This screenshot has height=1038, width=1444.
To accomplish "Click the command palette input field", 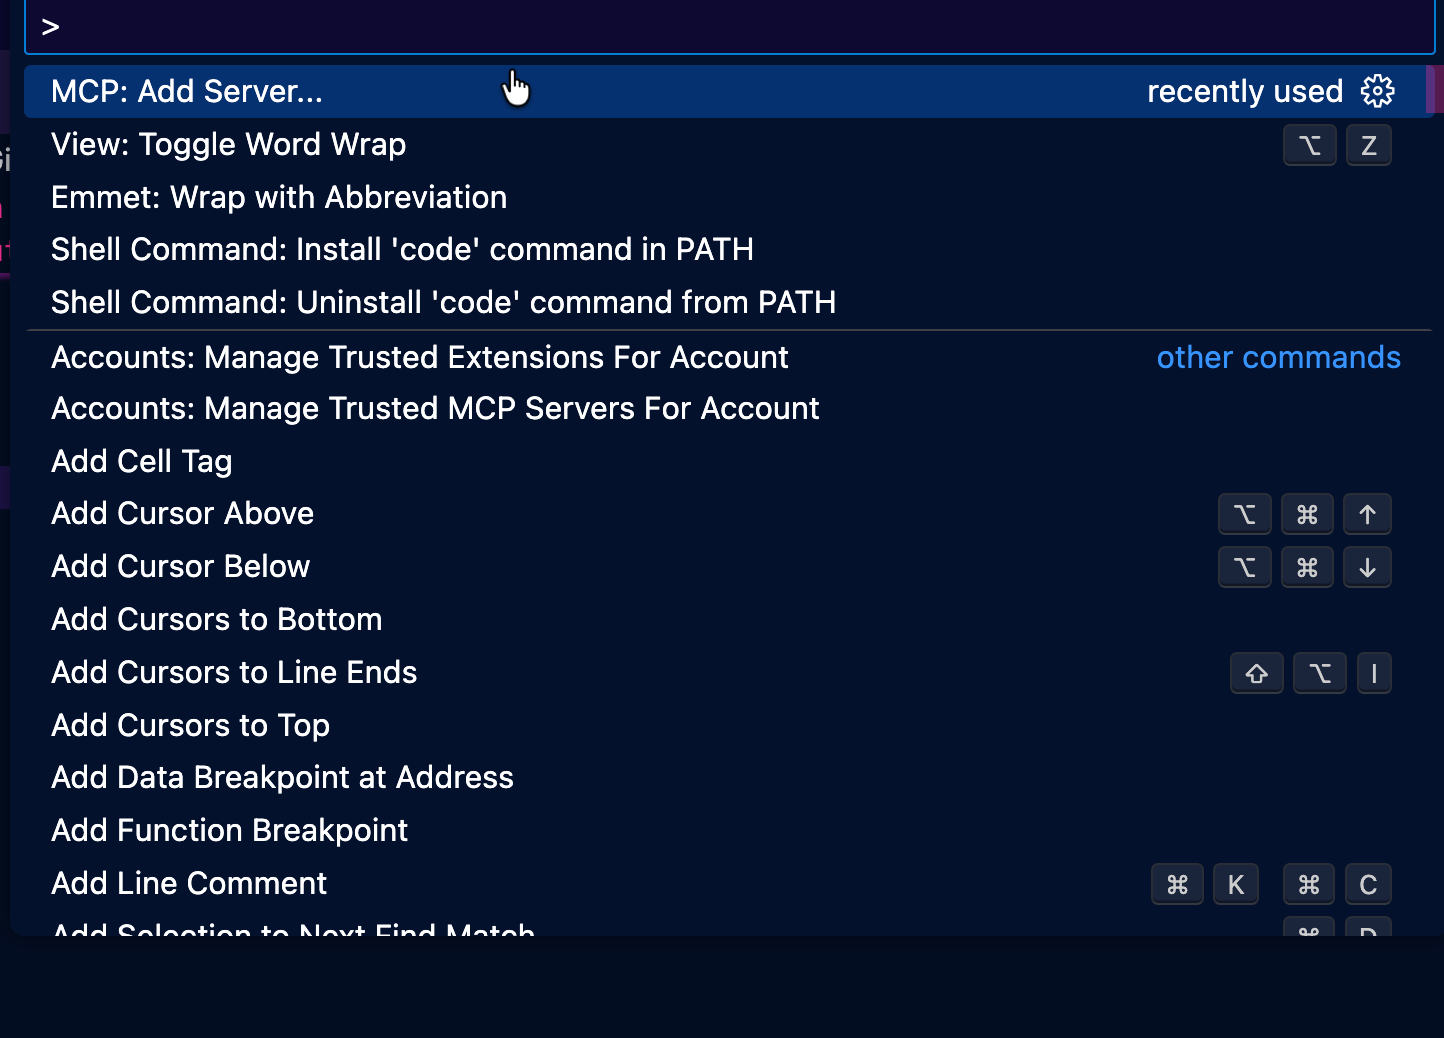I will [730, 27].
